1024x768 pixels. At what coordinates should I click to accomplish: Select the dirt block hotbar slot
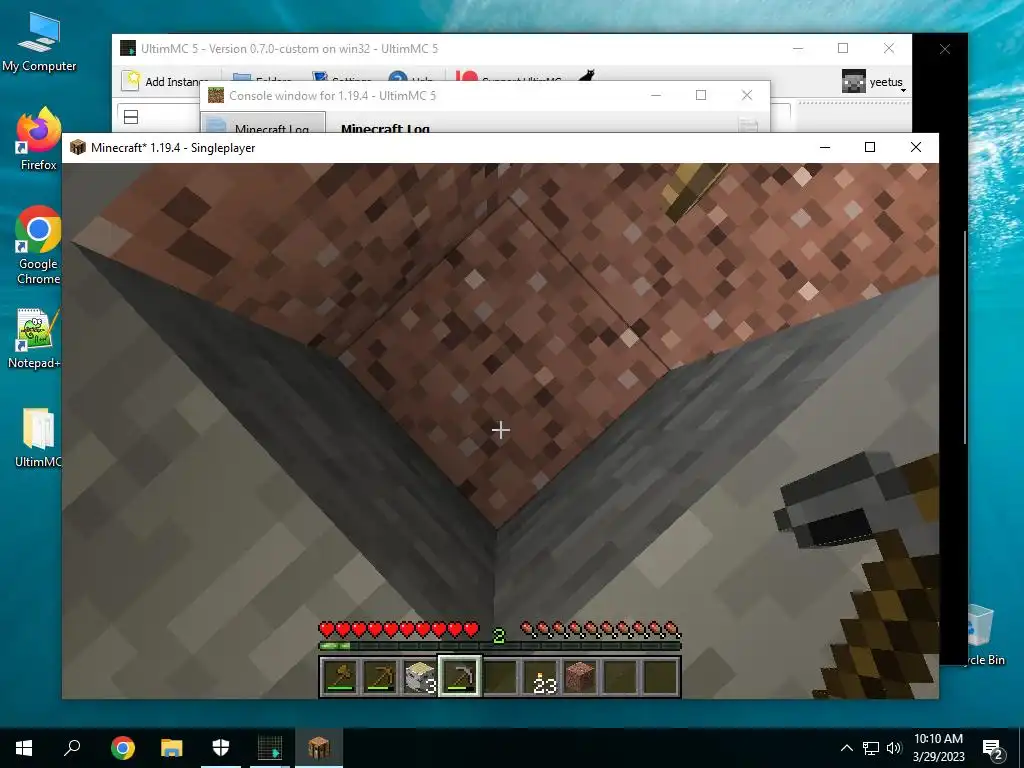point(579,677)
